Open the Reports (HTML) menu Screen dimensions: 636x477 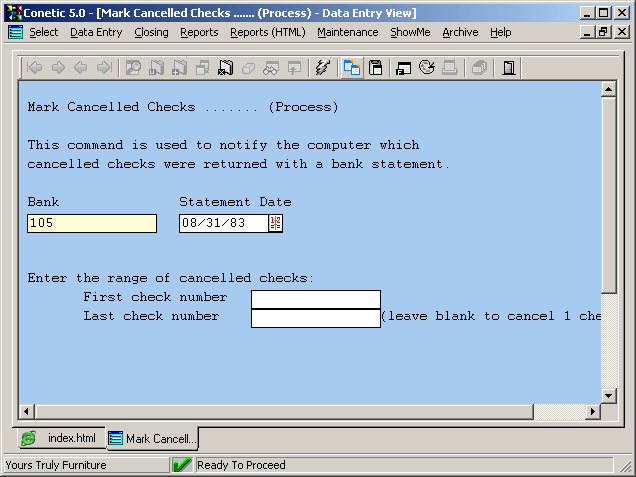(267, 32)
